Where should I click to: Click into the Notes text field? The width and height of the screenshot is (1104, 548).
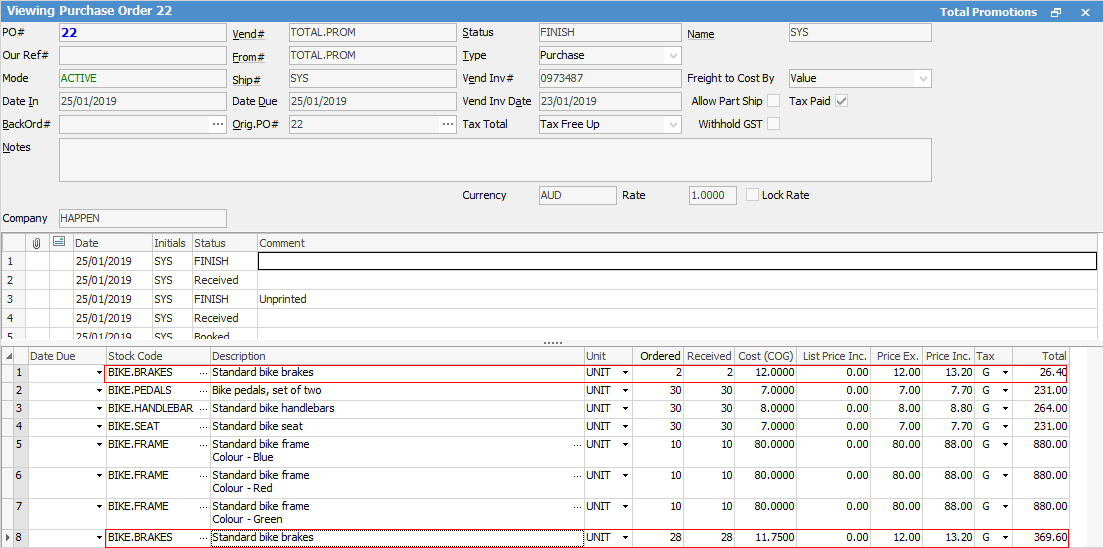(x=495, y=160)
